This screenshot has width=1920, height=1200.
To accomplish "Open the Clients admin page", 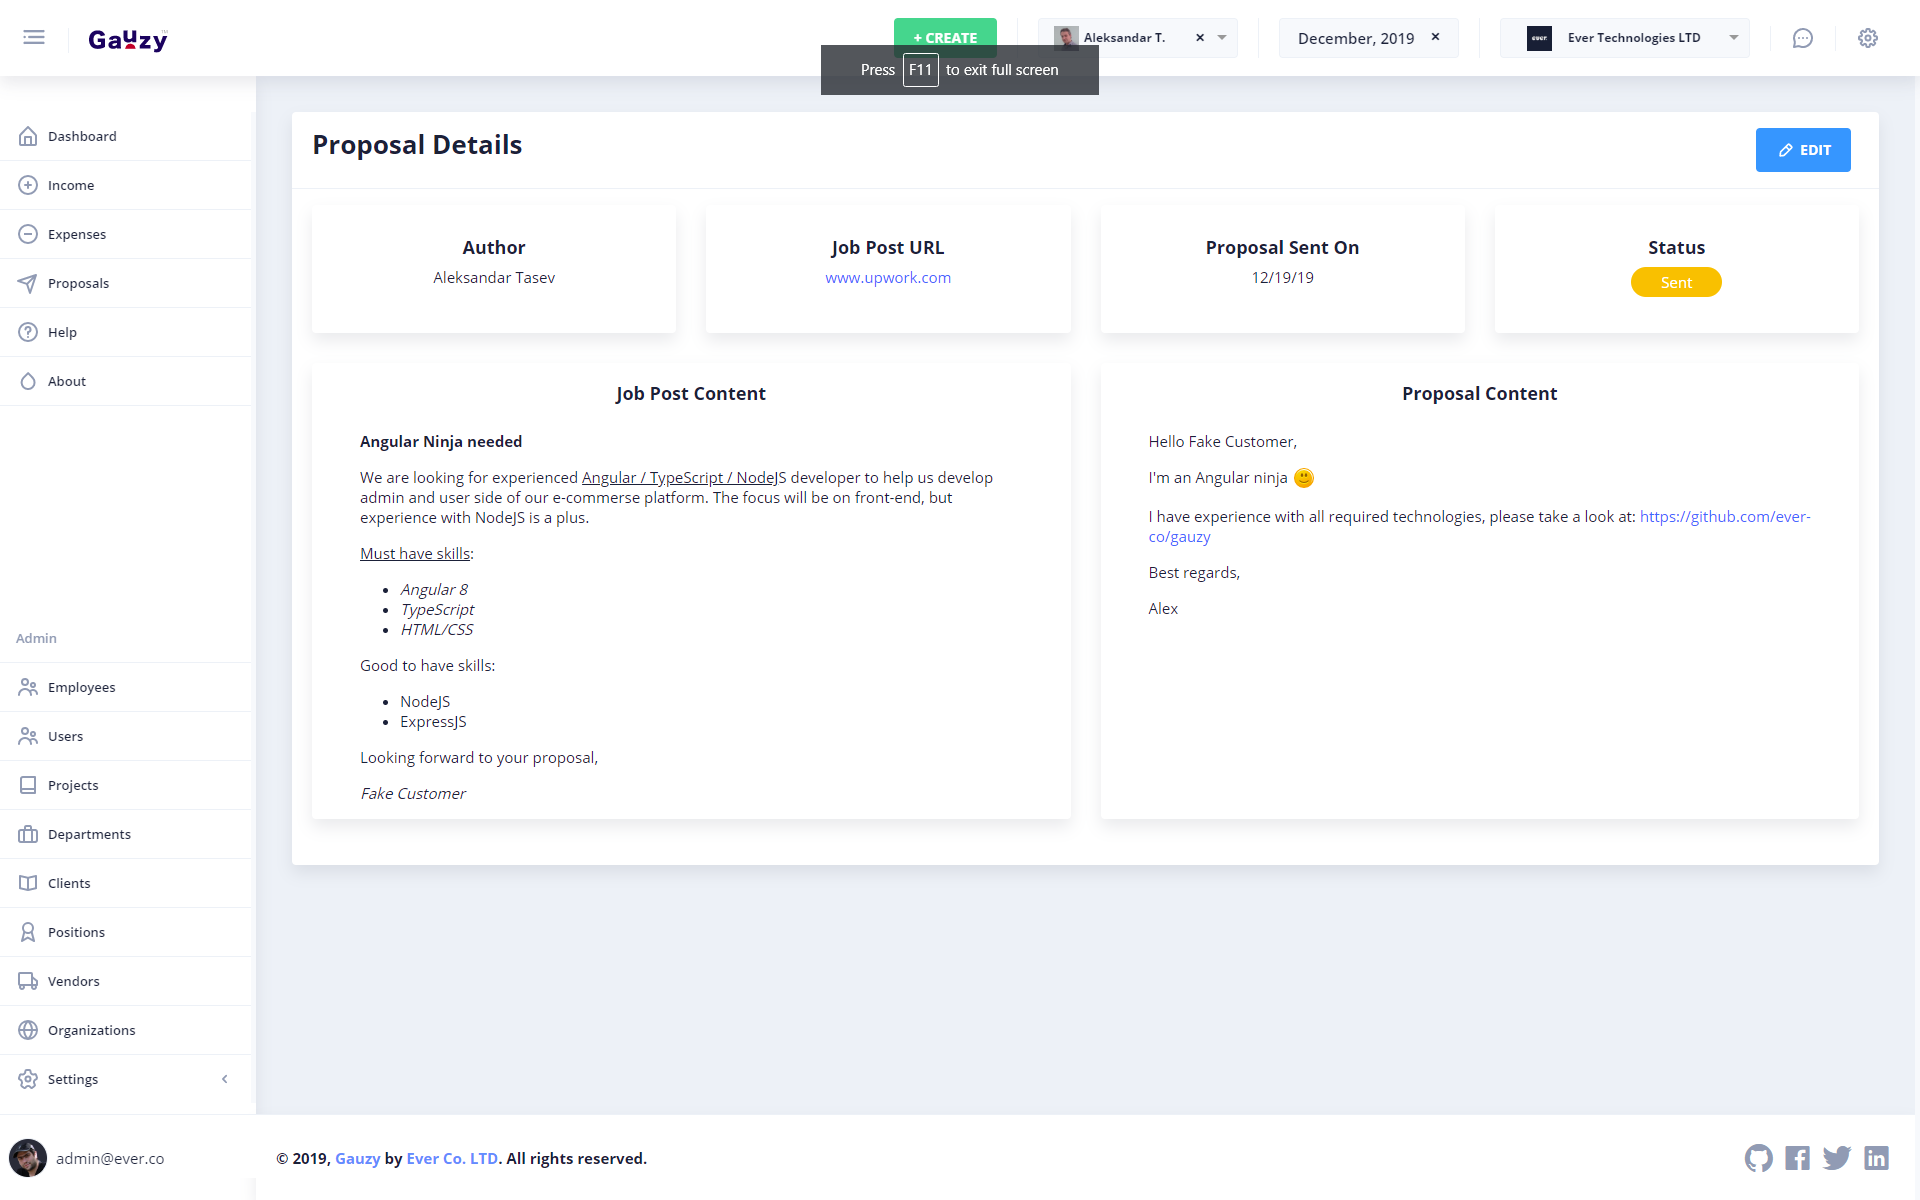I will click(69, 883).
